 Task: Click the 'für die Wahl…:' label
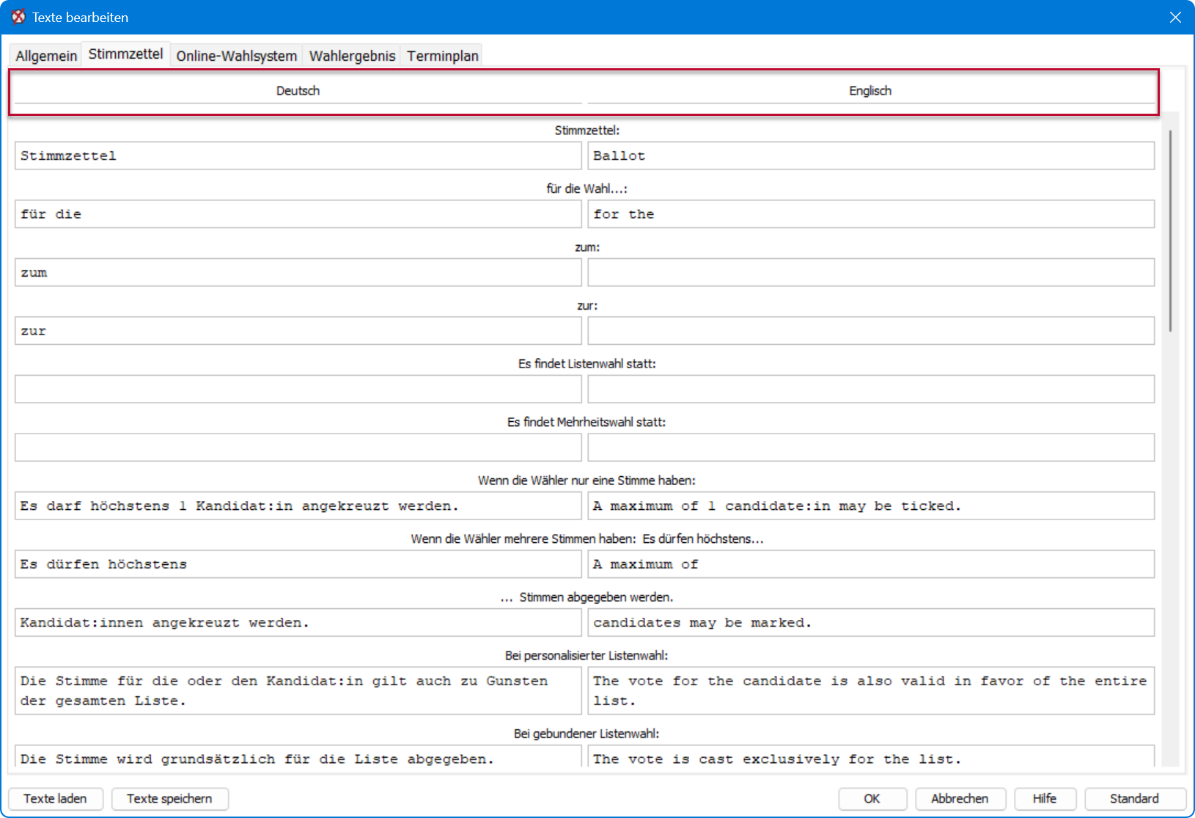click(x=587, y=188)
